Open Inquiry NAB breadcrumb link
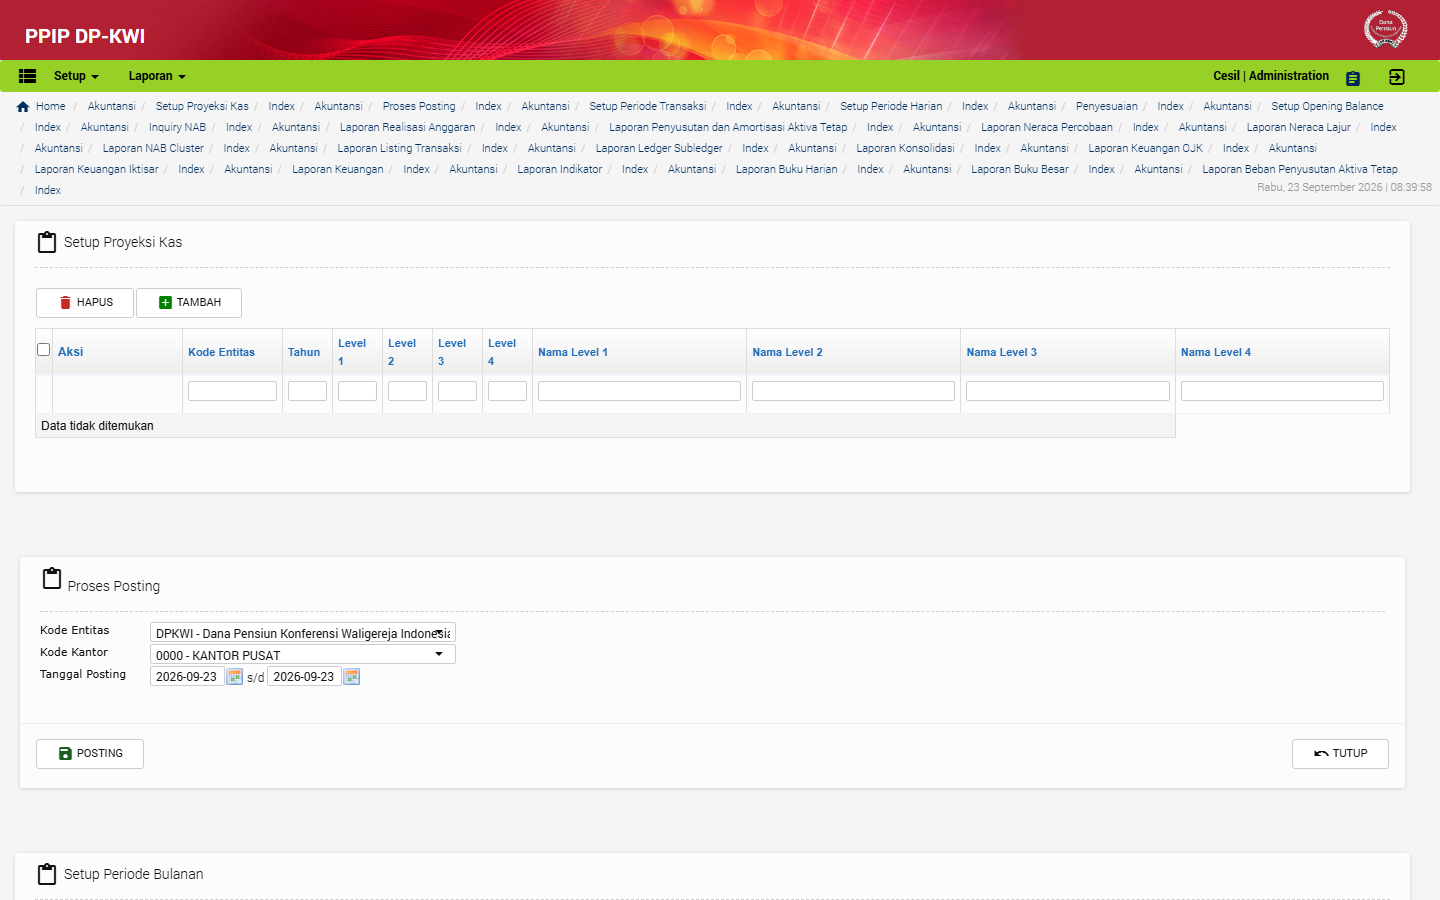 pyautogui.click(x=177, y=127)
